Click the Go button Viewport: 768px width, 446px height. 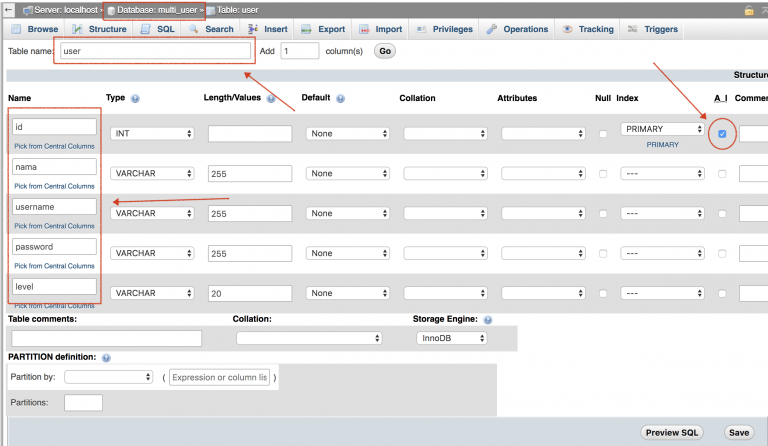pos(385,51)
